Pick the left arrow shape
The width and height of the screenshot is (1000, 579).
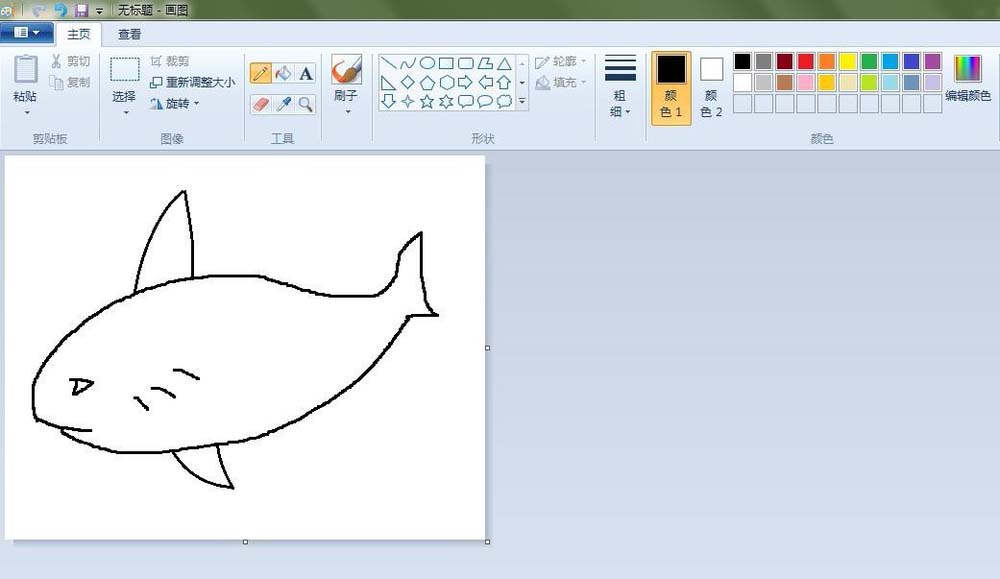coord(485,82)
